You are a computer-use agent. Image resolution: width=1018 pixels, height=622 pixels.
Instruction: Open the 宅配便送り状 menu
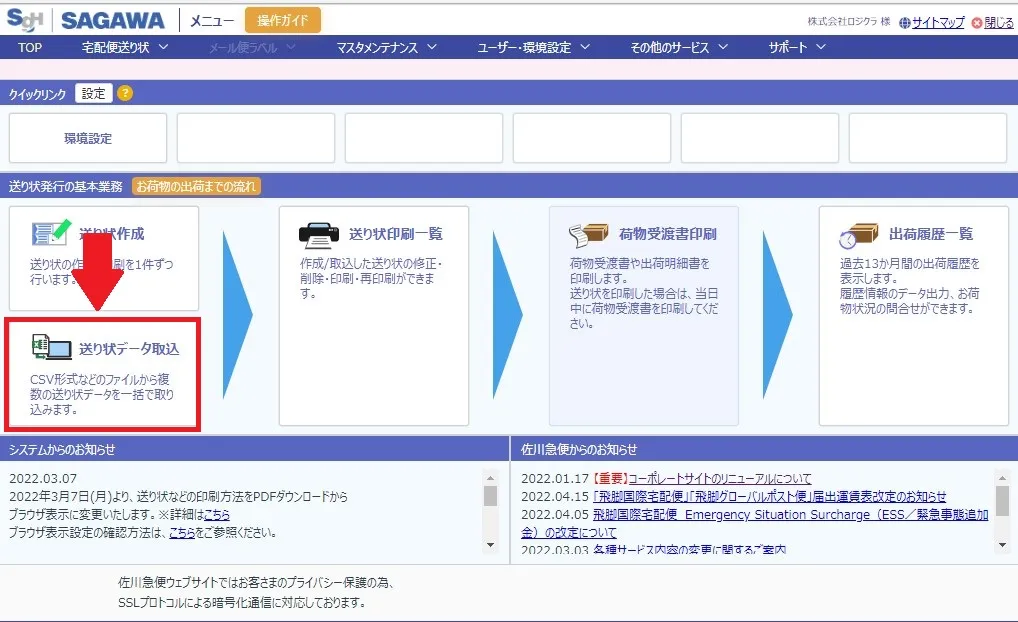(116, 47)
